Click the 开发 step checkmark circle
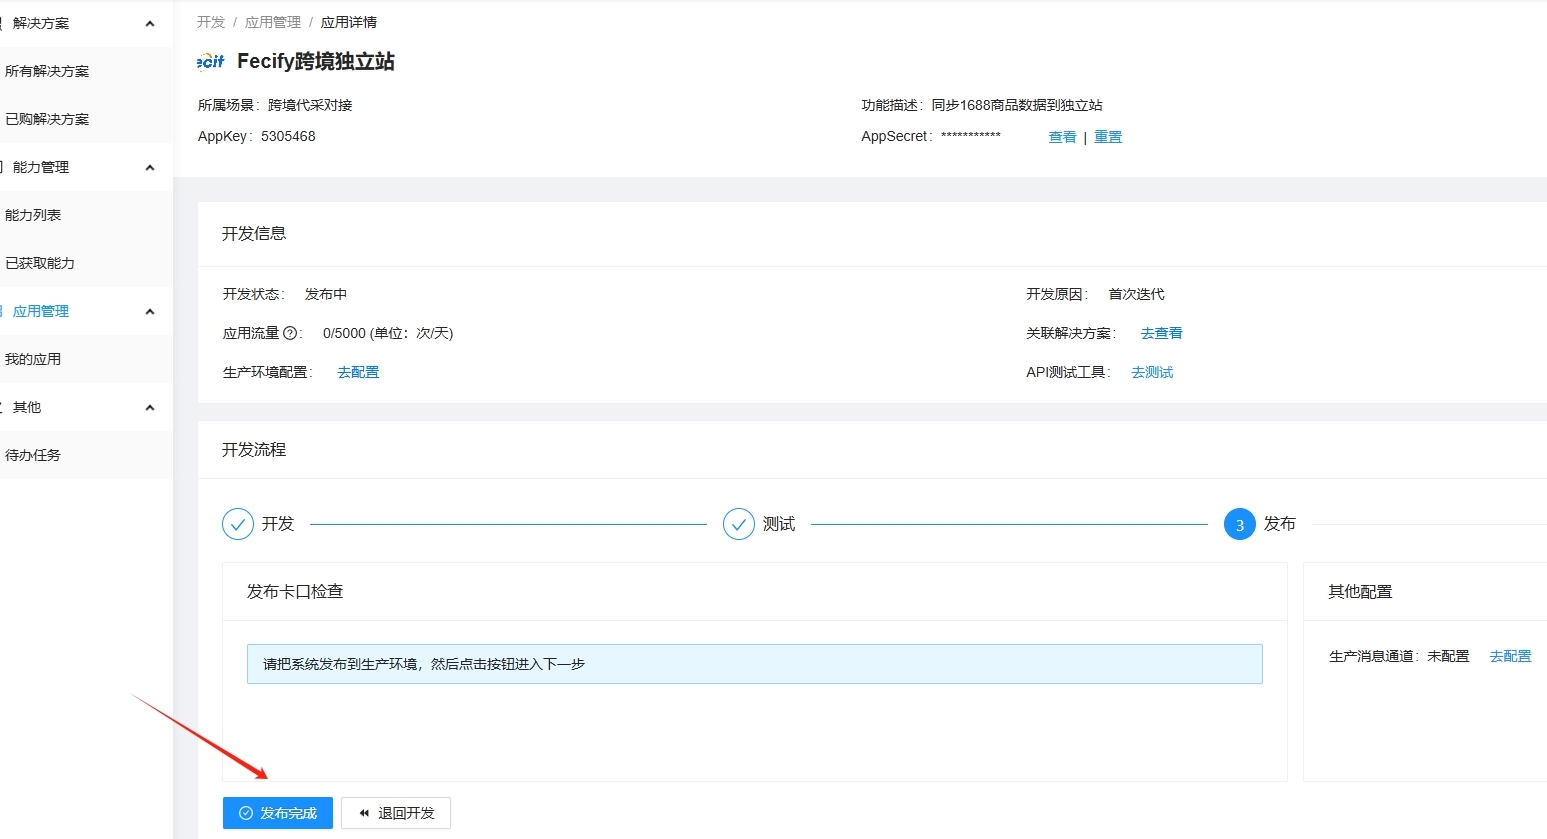The height and width of the screenshot is (839, 1547). click(238, 524)
